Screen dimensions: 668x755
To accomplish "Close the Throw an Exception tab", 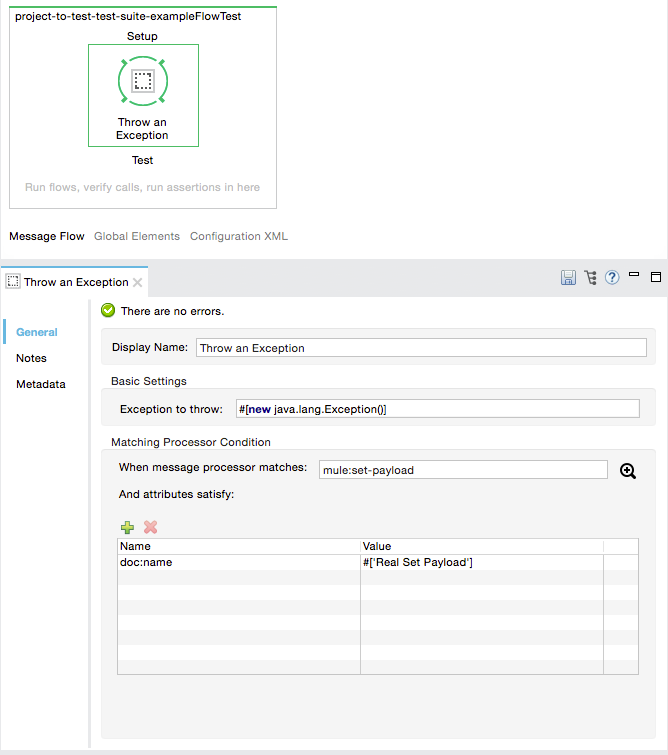I will click(x=138, y=283).
